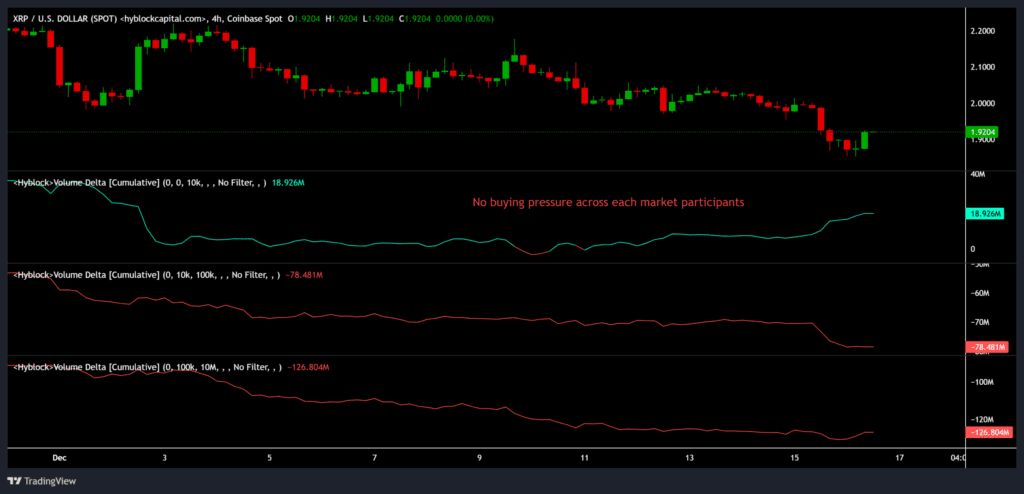Click the teal 18.926M axis value tag
Screen dimensions: 1024x494
[x=985, y=214]
